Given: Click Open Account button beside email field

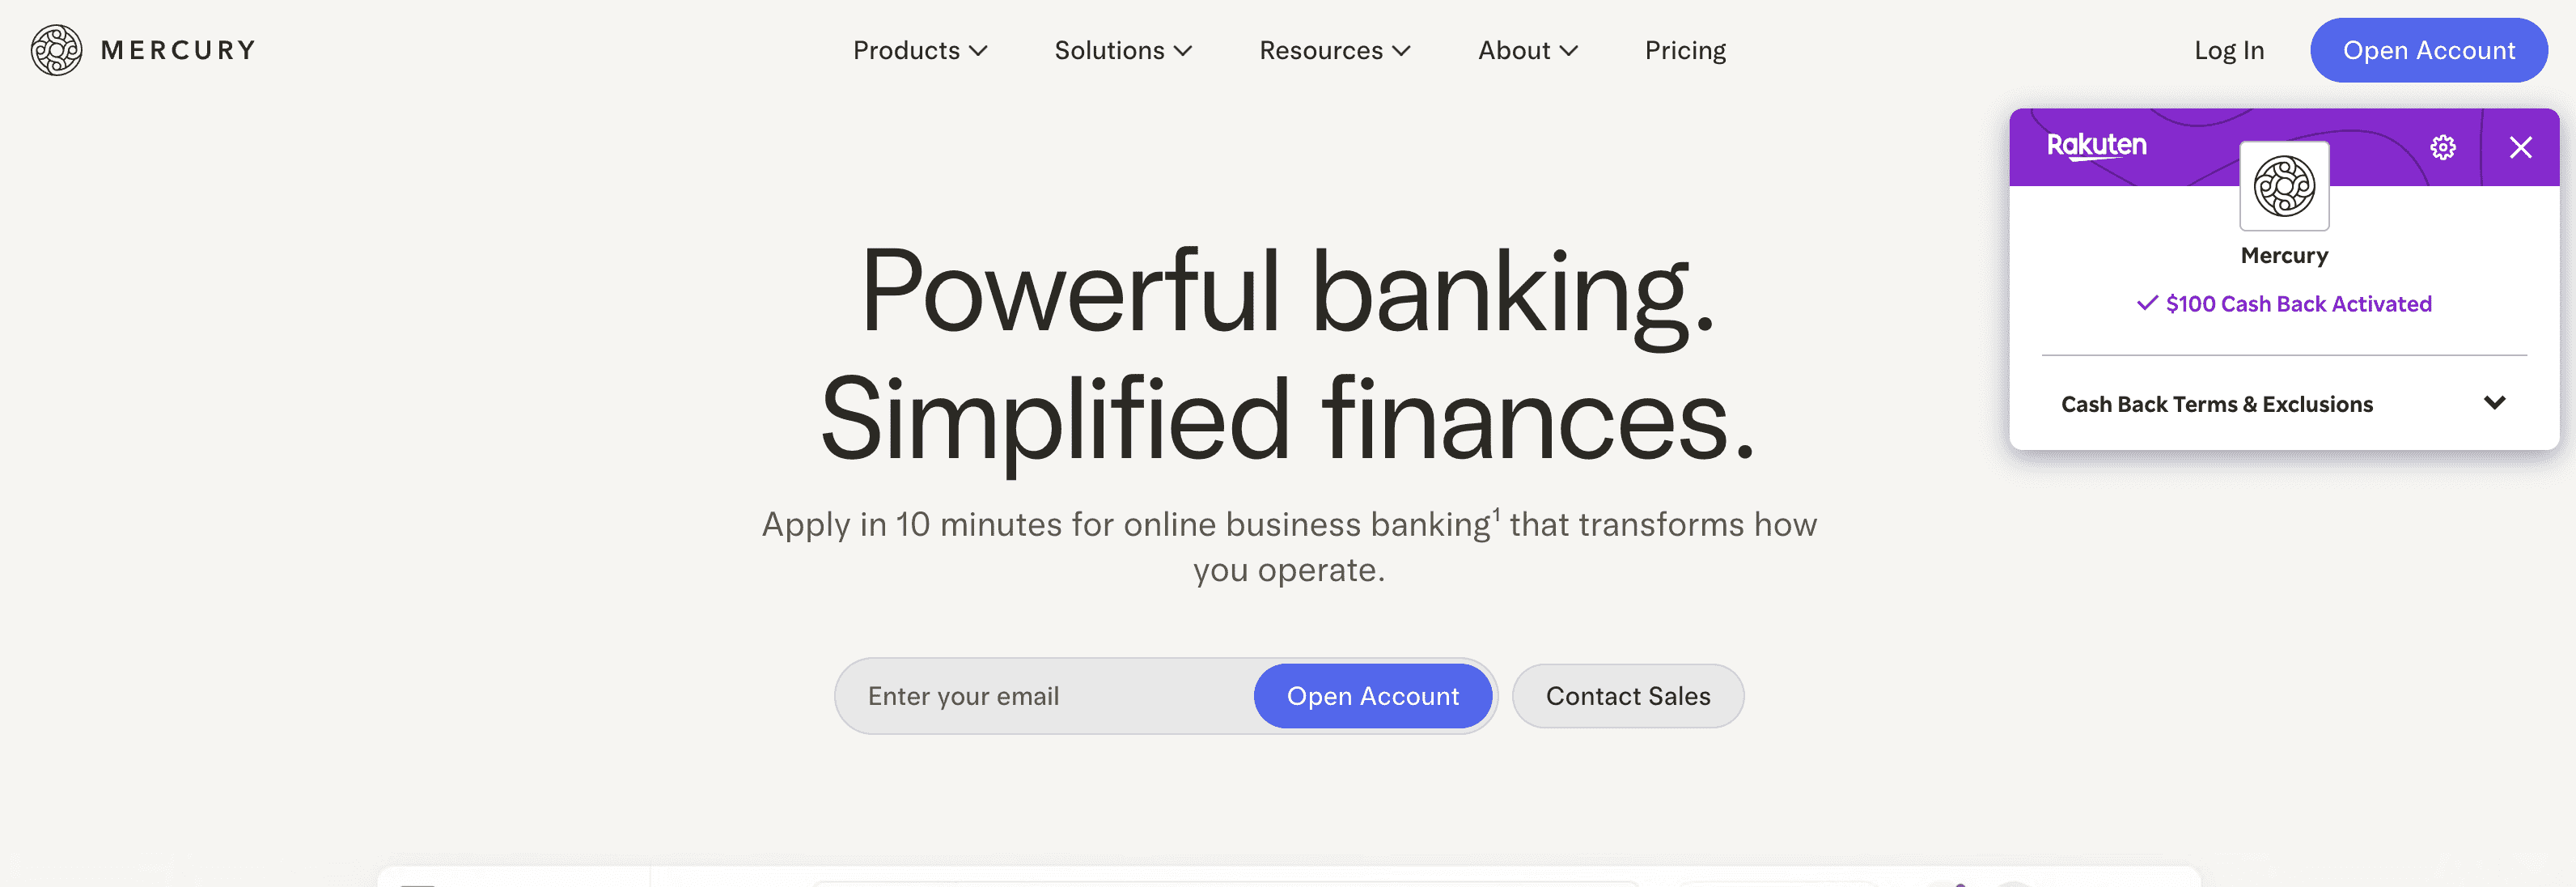Looking at the screenshot, I should click(x=1372, y=696).
